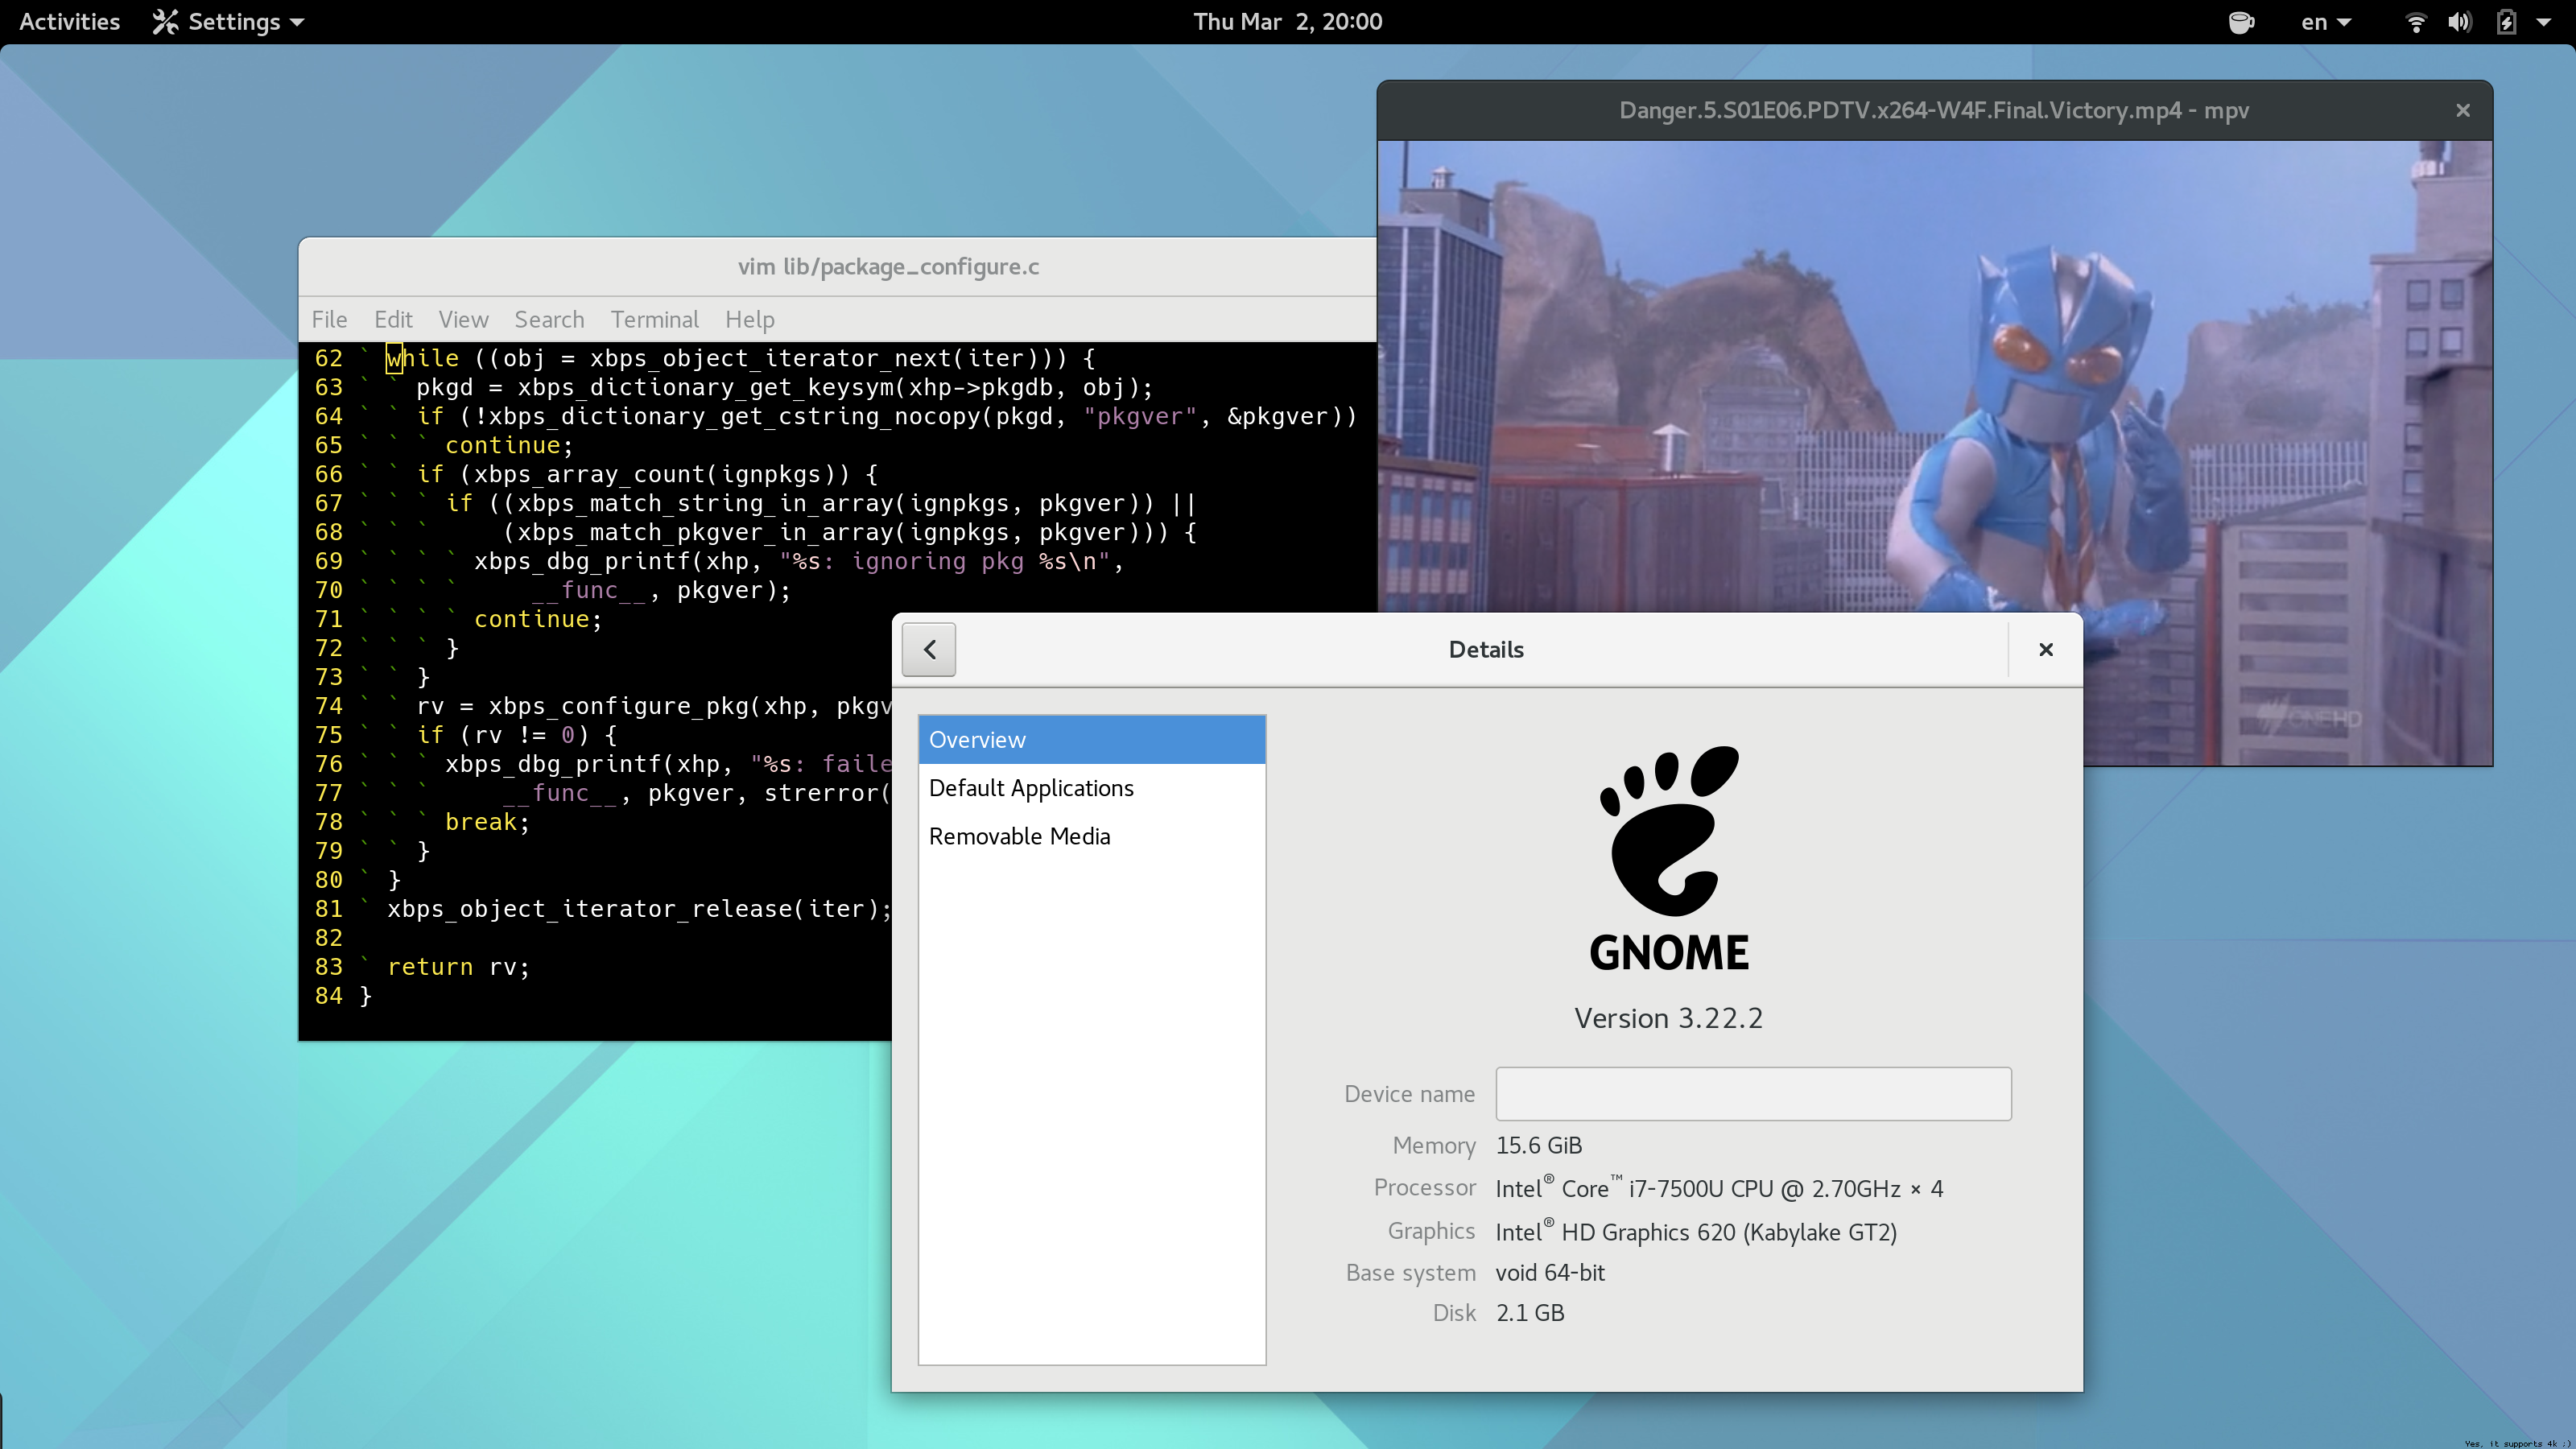This screenshot has height=1449, width=2576.
Task: Open the Search menu in terminal
Action: click(549, 320)
